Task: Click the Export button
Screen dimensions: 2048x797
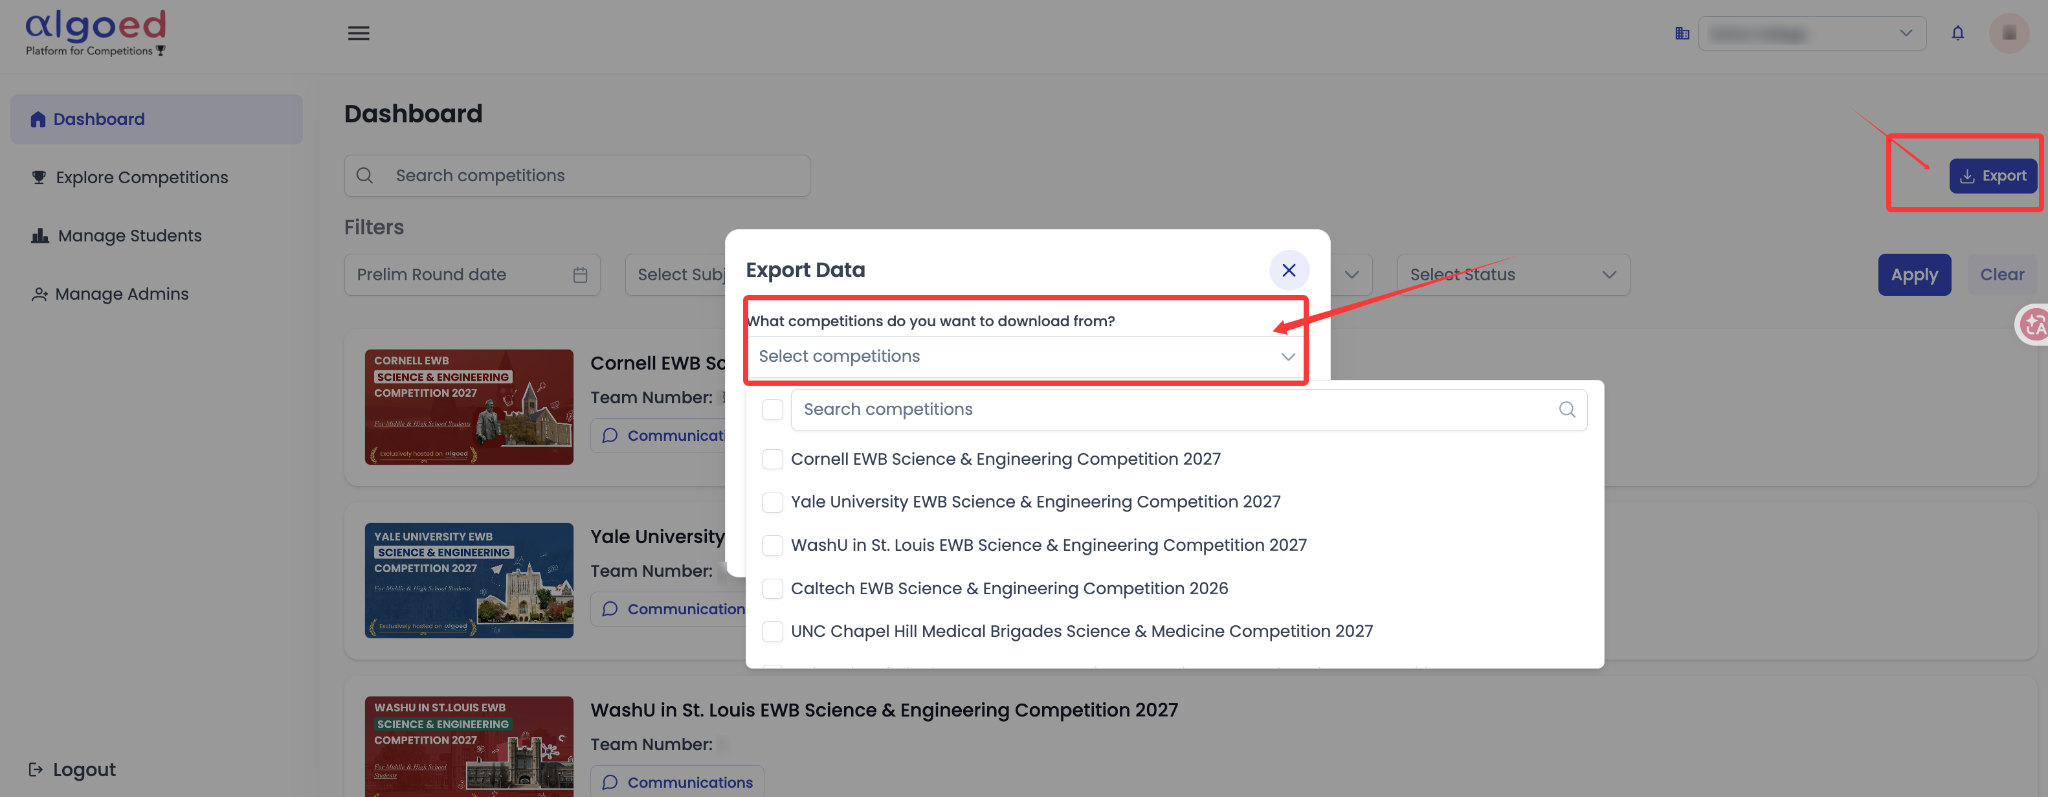Action: pos(1993,176)
